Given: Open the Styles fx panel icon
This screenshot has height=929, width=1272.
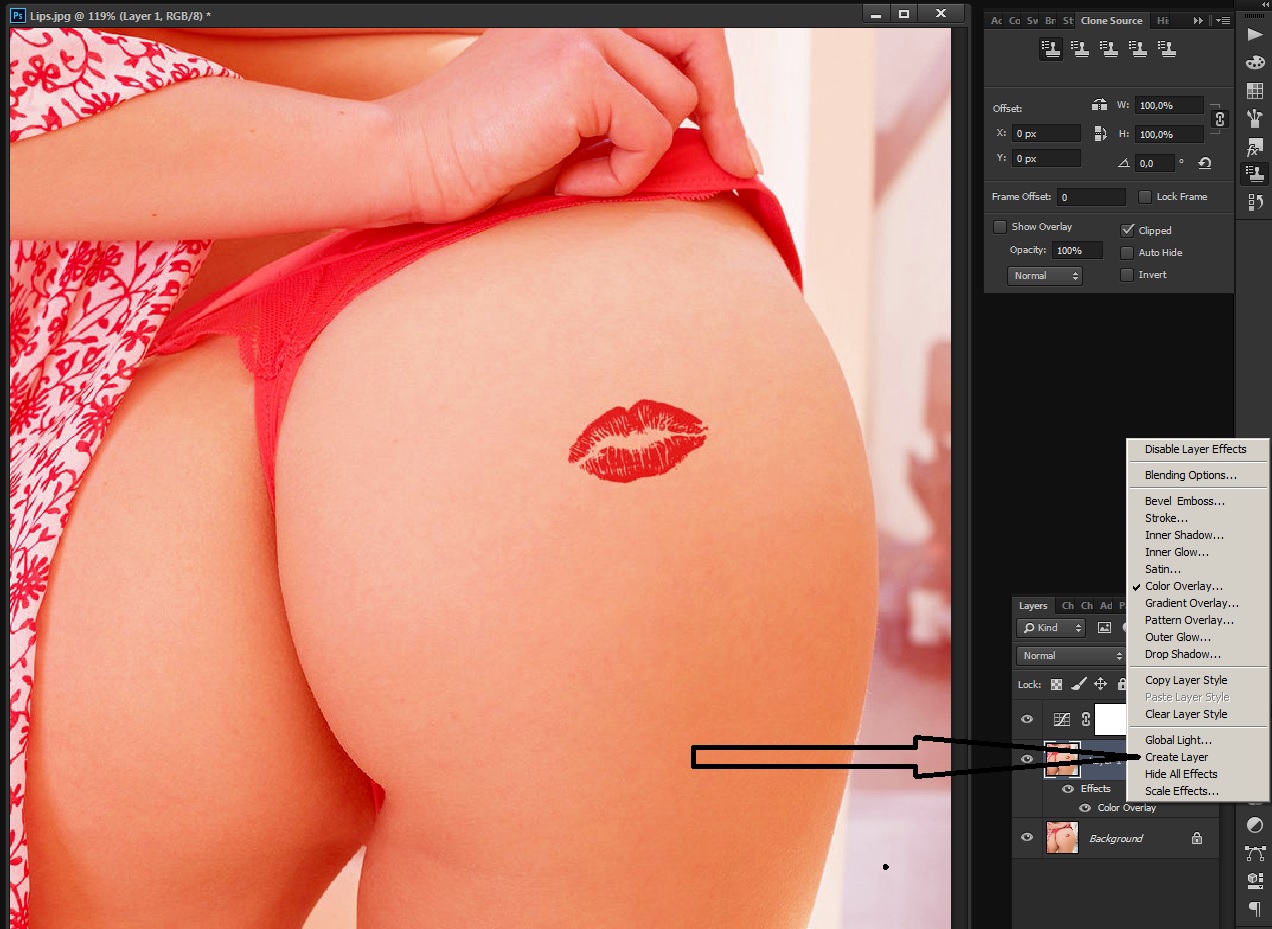Looking at the screenshot, I should click(1254, 147).
